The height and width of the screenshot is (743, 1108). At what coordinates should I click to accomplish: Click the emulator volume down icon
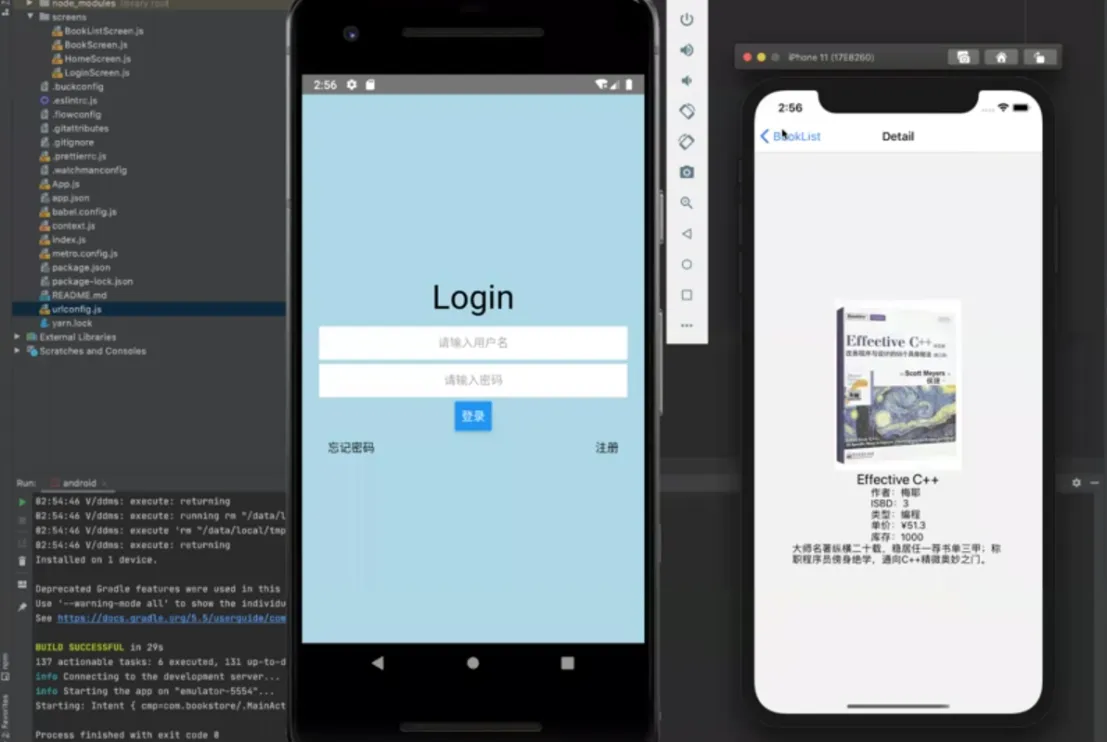(x=686, y=81)
